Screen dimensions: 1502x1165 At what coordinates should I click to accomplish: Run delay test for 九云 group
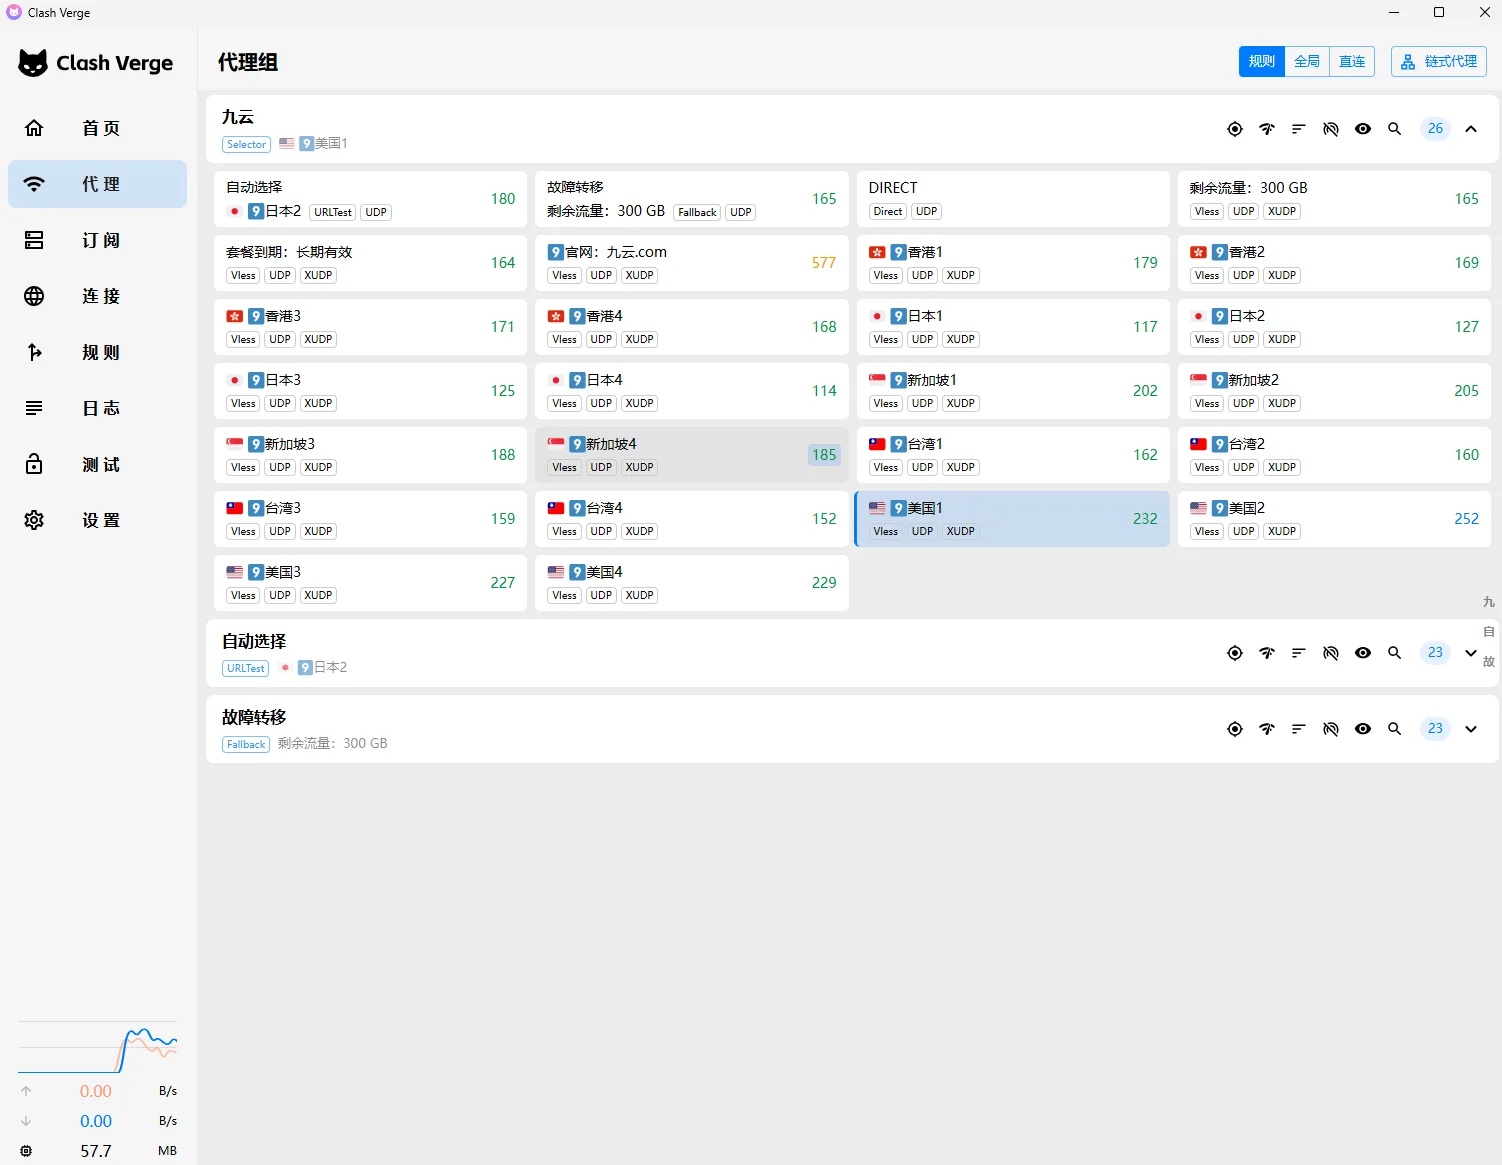coord(1267,129)
